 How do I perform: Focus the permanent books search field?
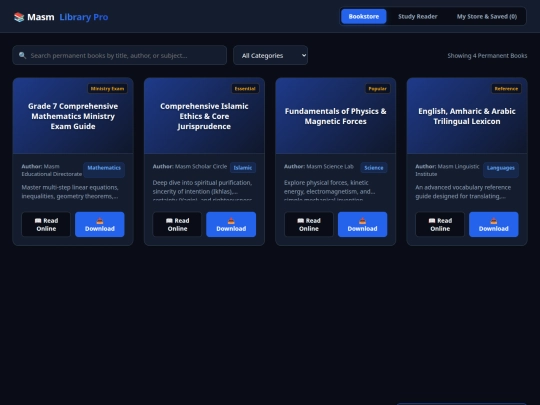pyautogui.click(x=120, y=55)
